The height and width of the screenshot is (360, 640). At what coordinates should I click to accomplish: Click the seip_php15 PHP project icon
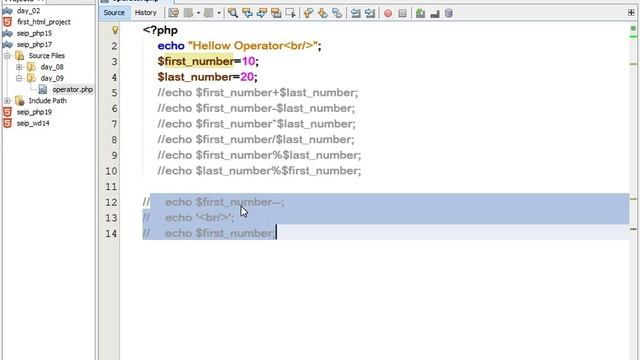pyautogui.click(x=7, y=33)
